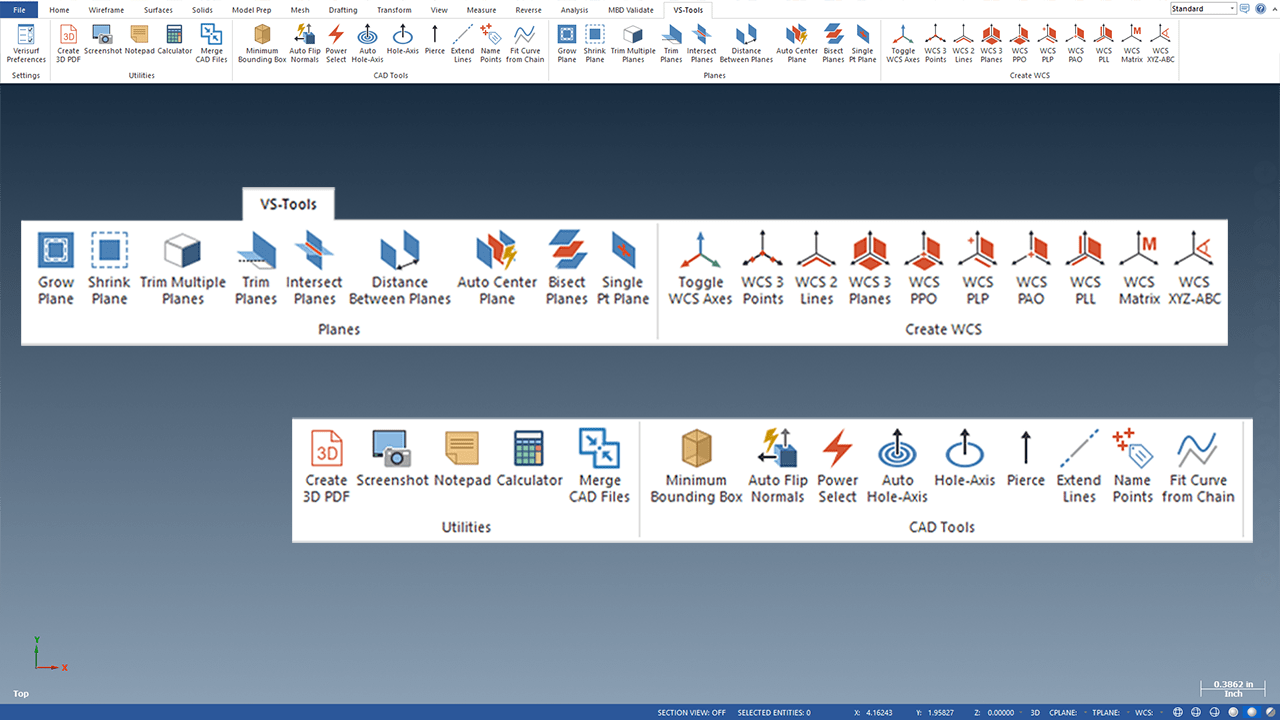Click Shrink Plane in the top ribbon
This screenshot has width=1280, height=720.
595,43
